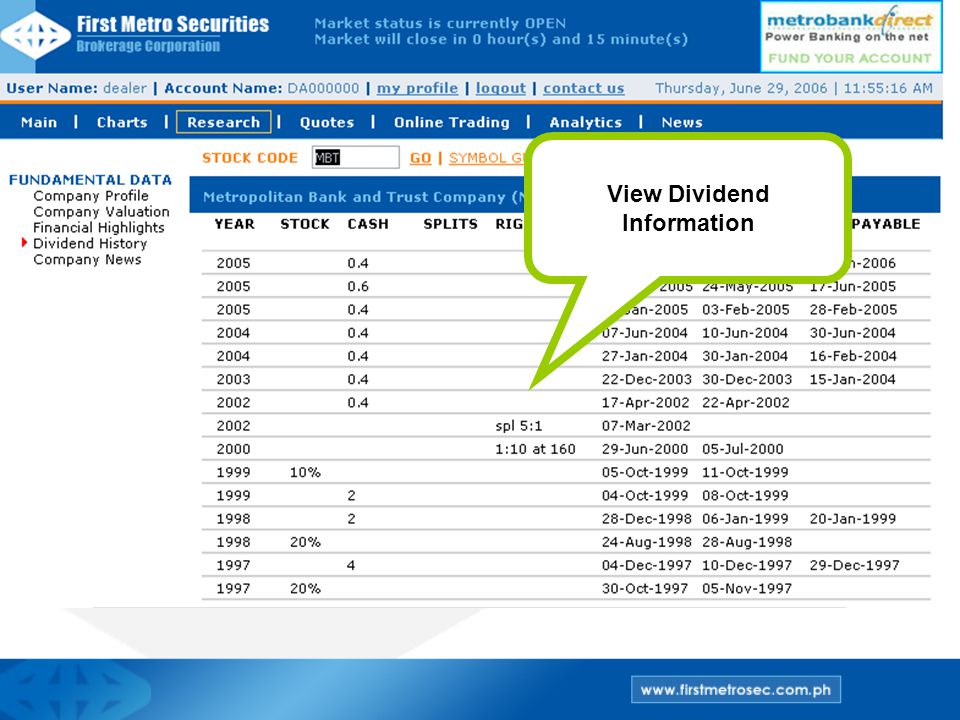This screenshot has height=720, width=960.
Task: Click the 10% stock dividend cell for 1999
Action: point(305,473)
